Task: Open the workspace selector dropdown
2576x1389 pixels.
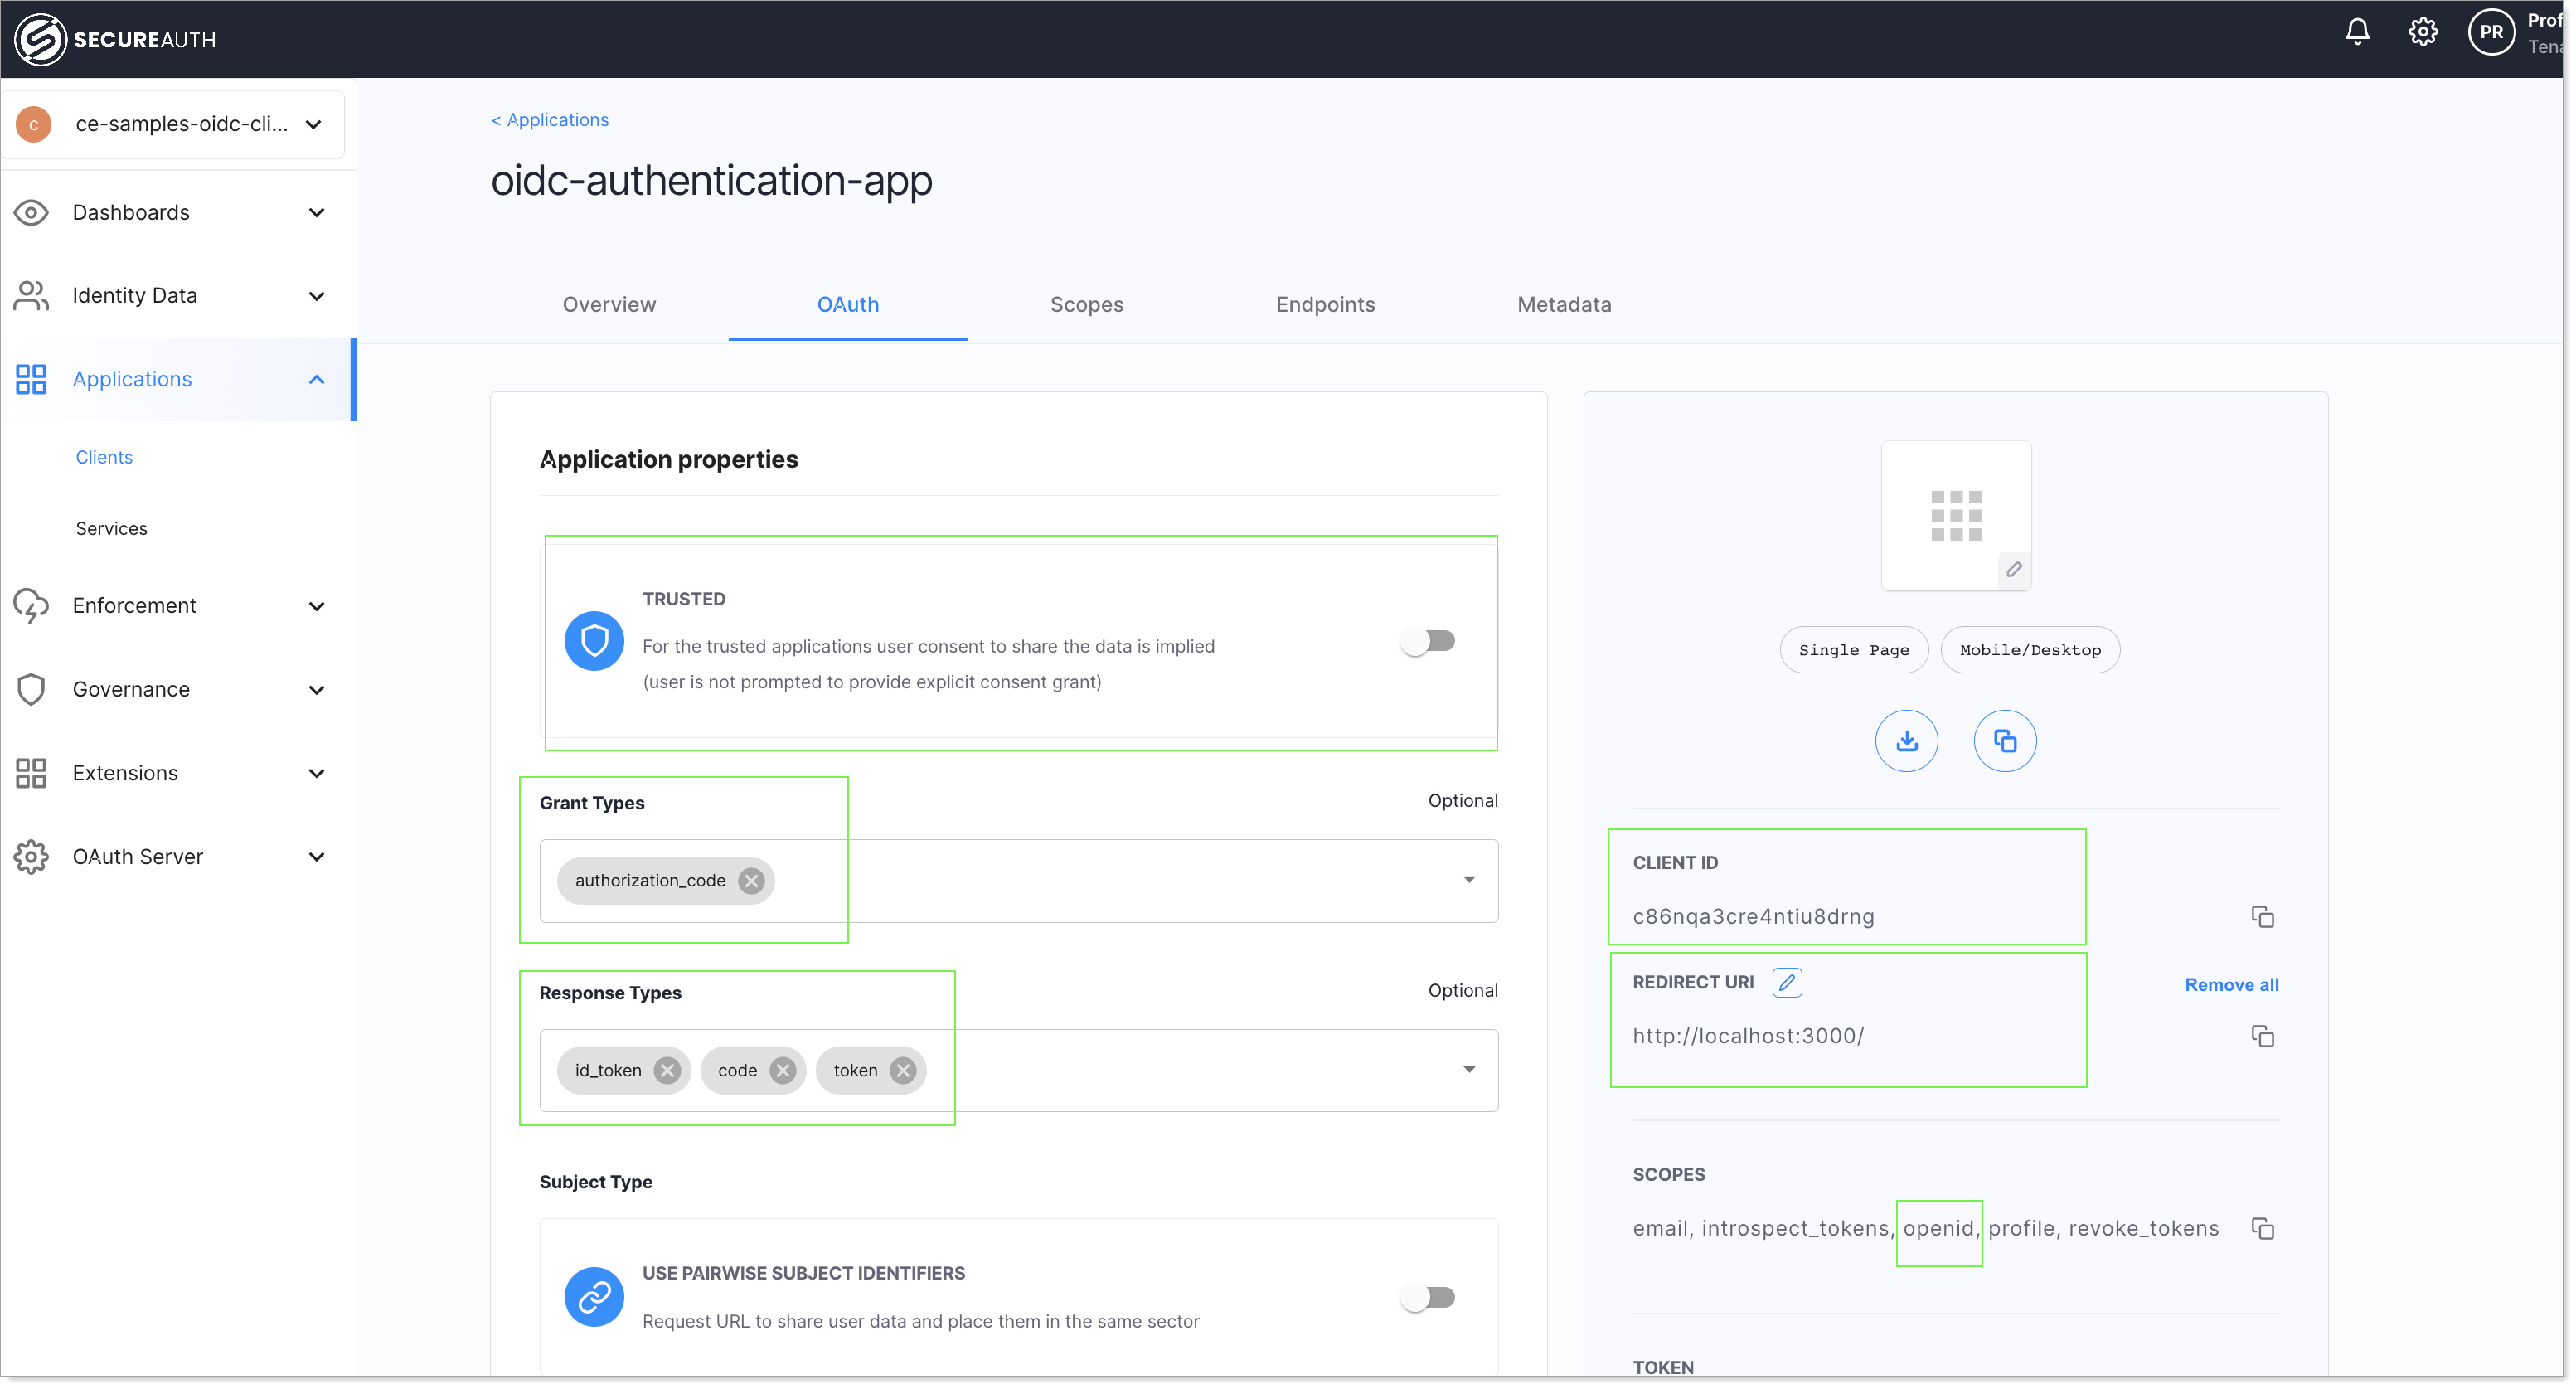Action: [x=173, y=124]
